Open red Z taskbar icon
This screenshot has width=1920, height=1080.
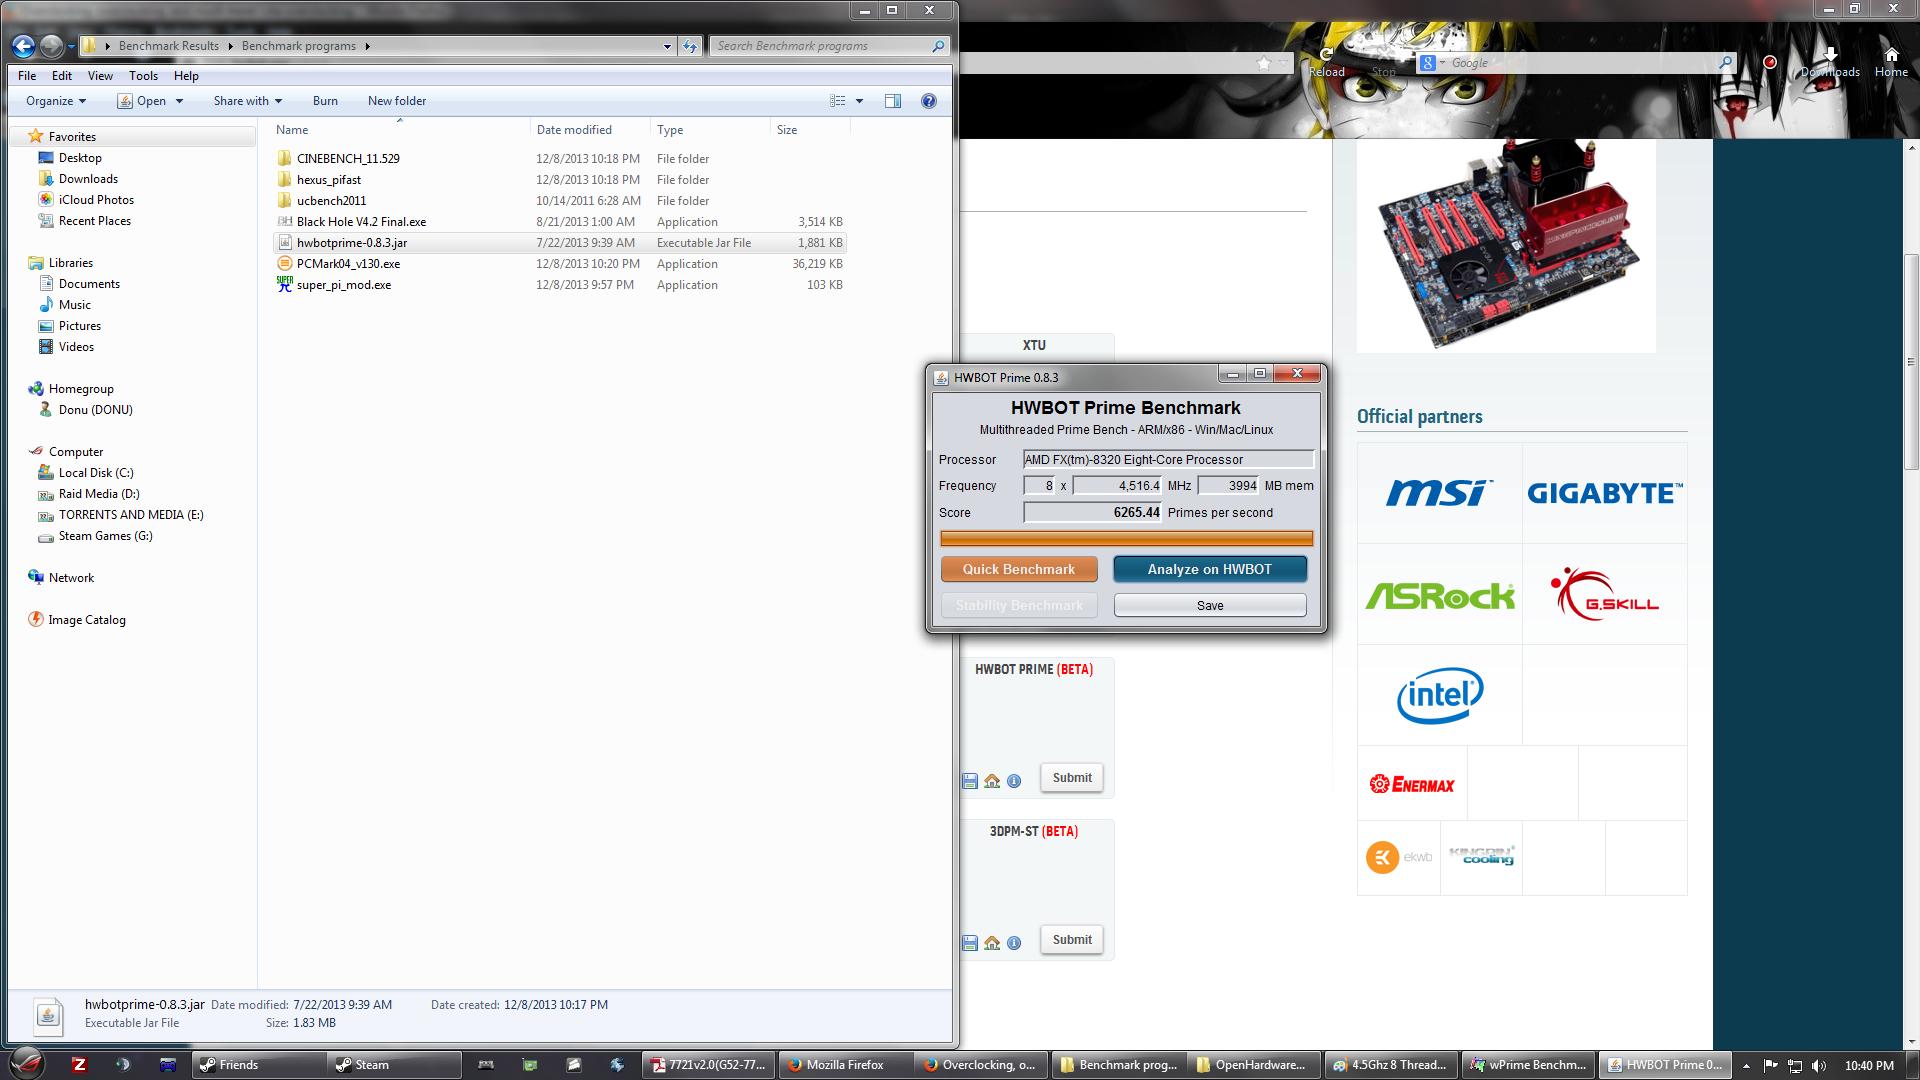point(79,1065)
